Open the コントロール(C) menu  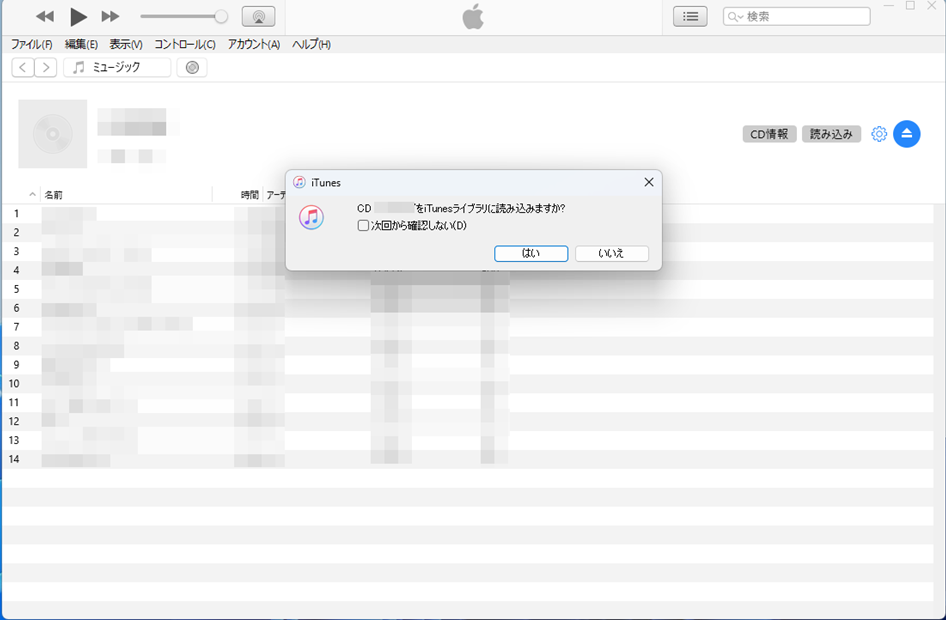pyautogui.click(x=185, y=44)
